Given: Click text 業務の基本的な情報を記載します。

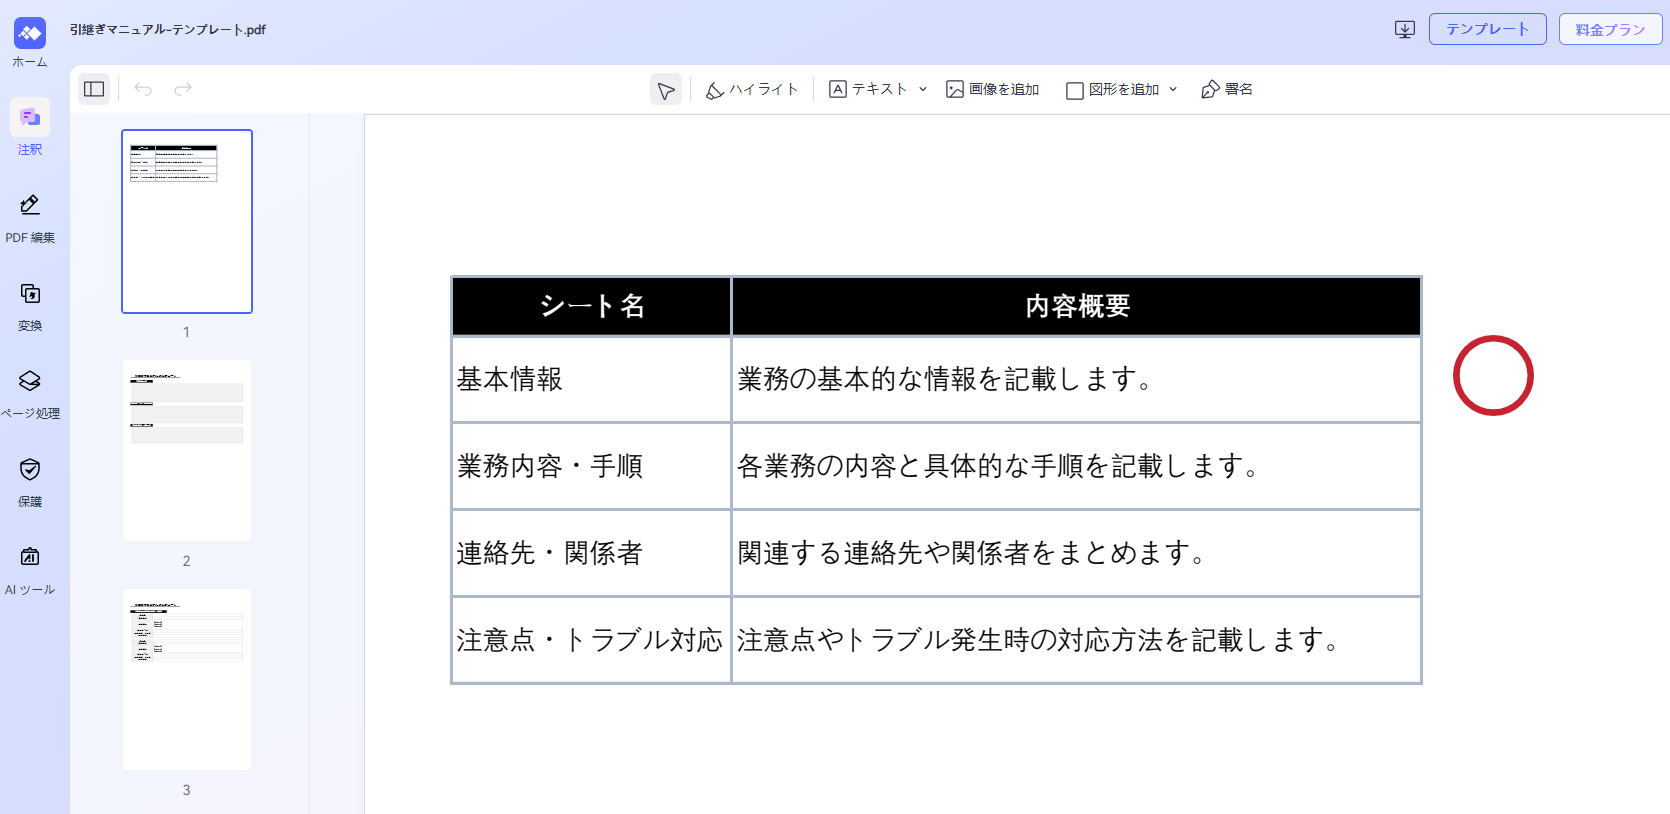Looking at the screenshot, I should tap(946, 379).
